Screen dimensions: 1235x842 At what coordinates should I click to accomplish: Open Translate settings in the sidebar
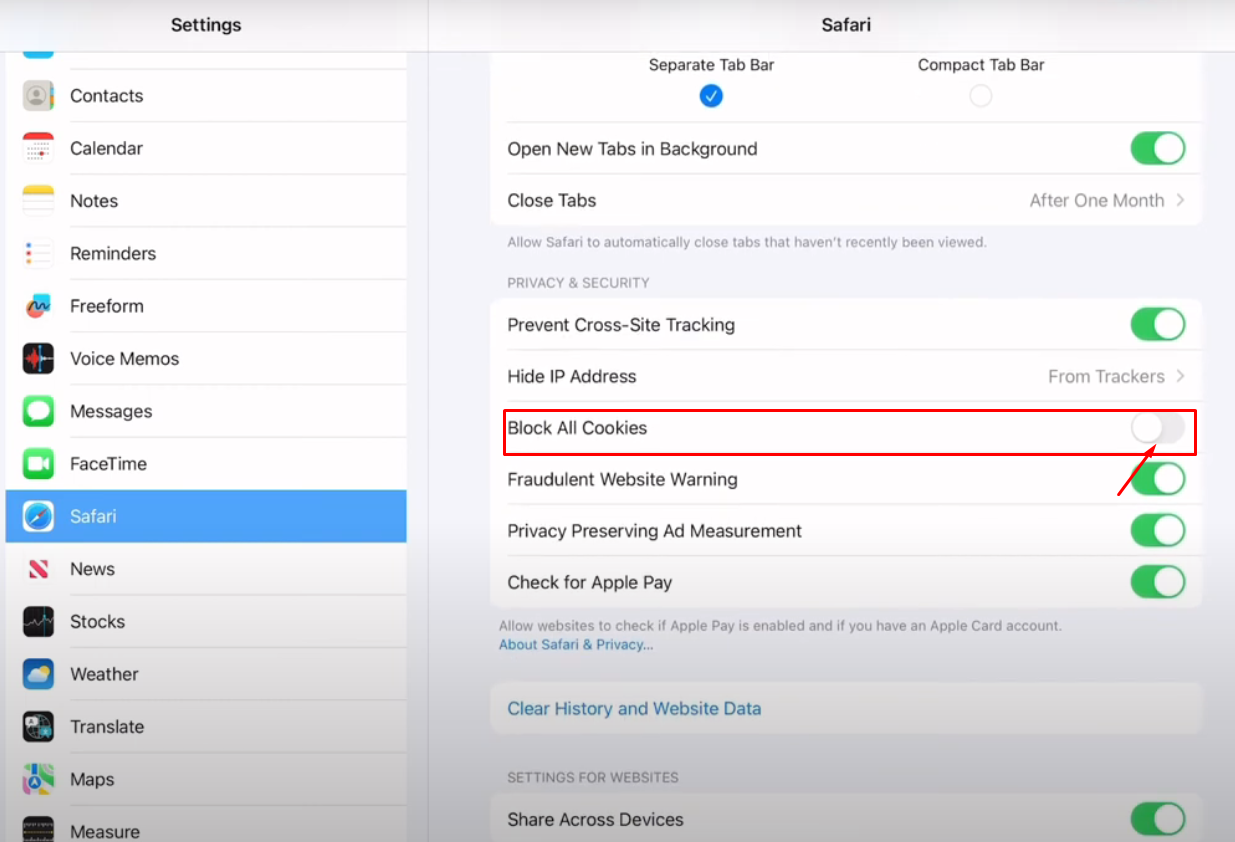click(206, 727)
